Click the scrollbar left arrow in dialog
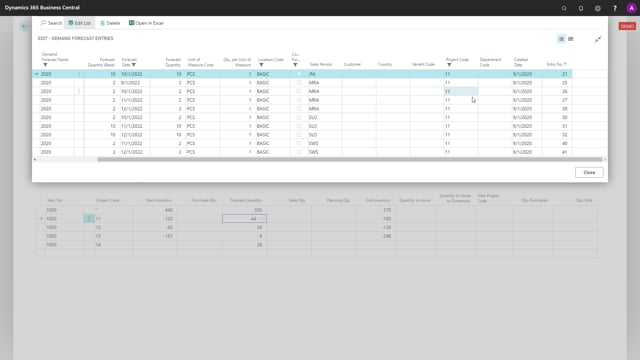 [x=35, y=160]
